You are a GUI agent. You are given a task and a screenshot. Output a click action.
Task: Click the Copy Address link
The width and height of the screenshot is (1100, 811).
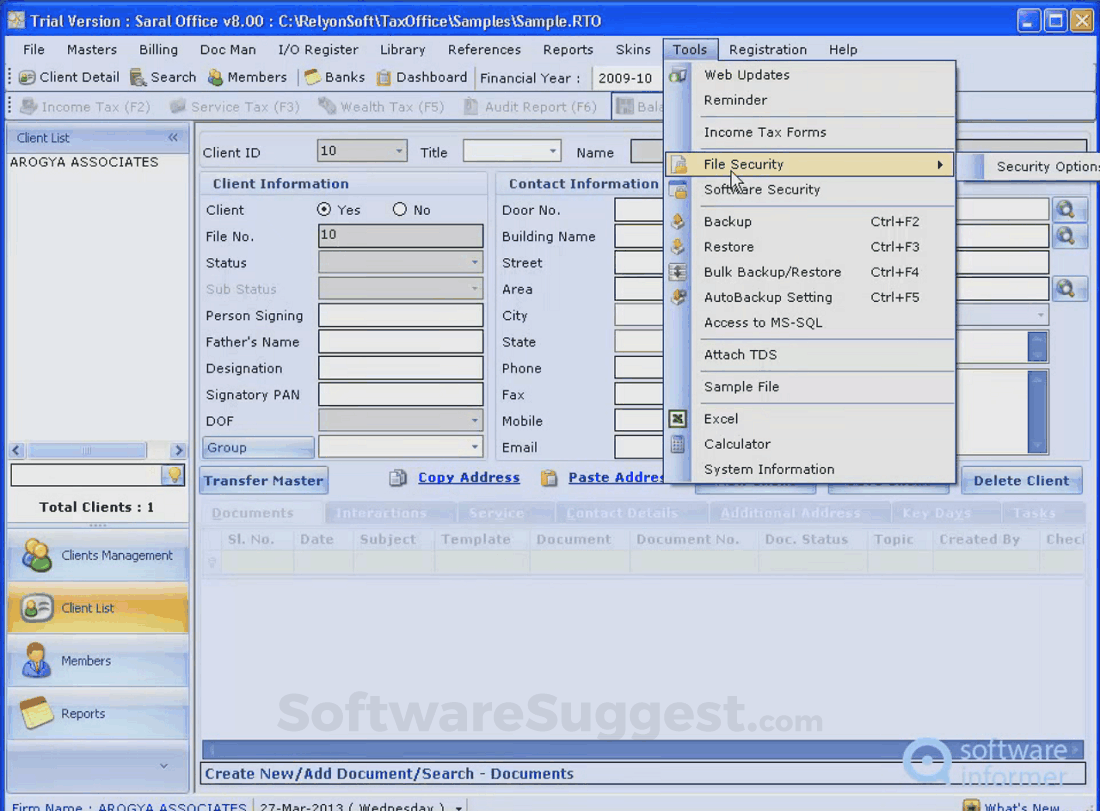(x=468, y=478)
